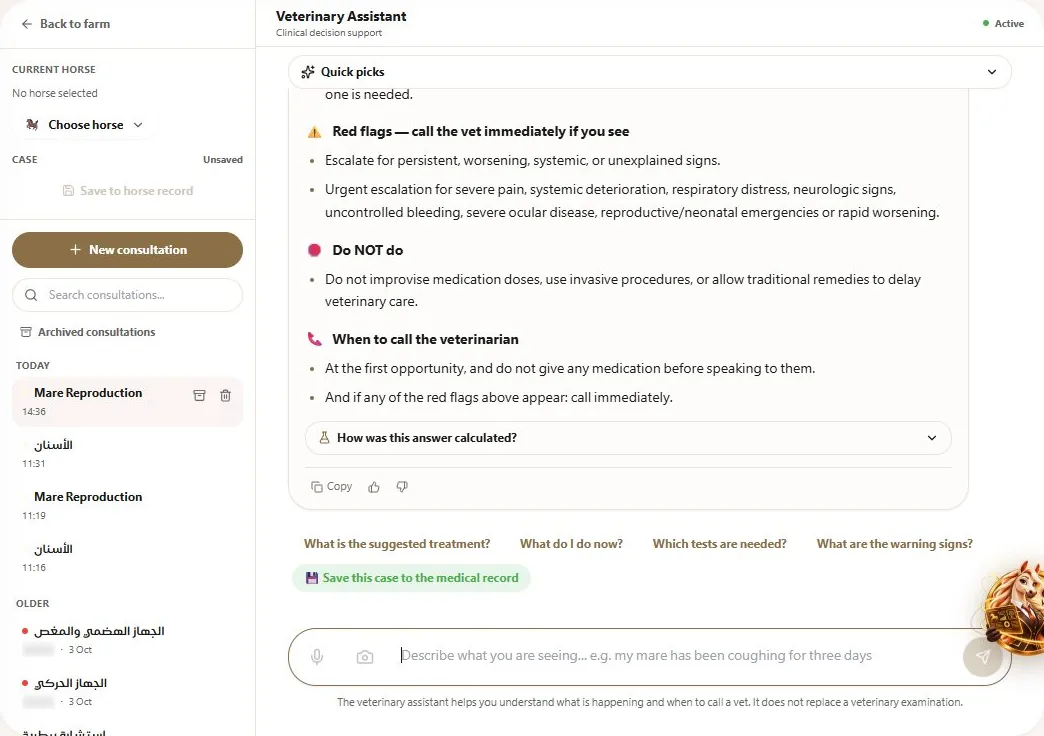Click the red Do NOT do circle icon
The image size is (1044, 736).
tap(314, 250)
